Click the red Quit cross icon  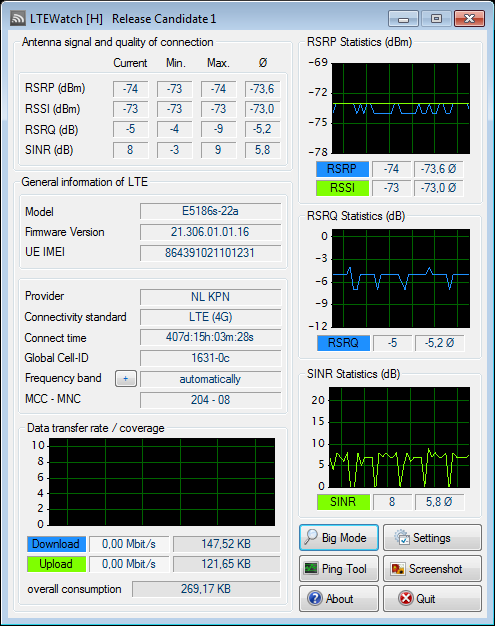(x=406, y=598)
